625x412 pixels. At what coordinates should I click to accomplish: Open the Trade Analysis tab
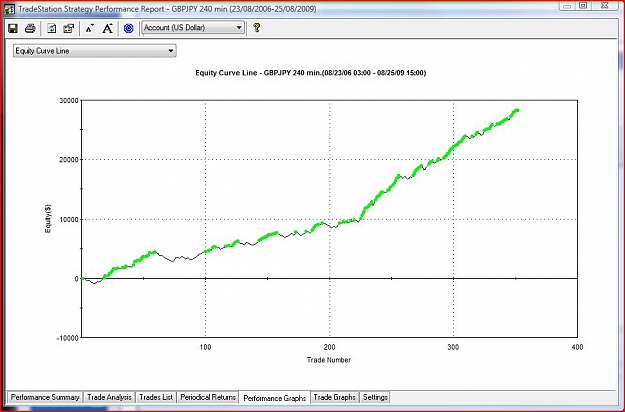[x=109, y=397]
